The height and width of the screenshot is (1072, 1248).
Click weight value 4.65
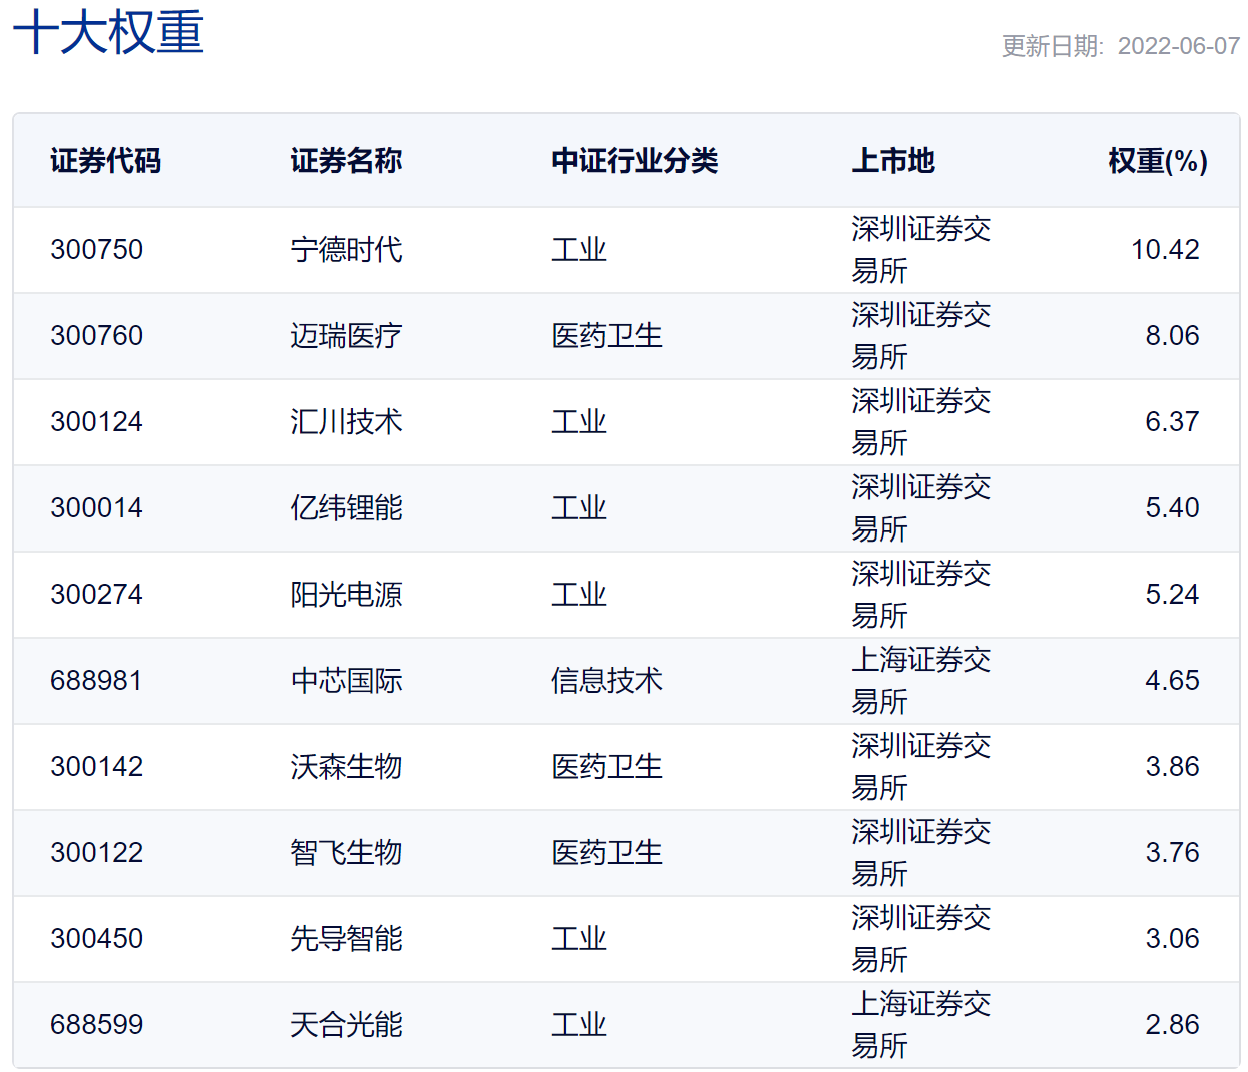click(x=1172, y=680)
